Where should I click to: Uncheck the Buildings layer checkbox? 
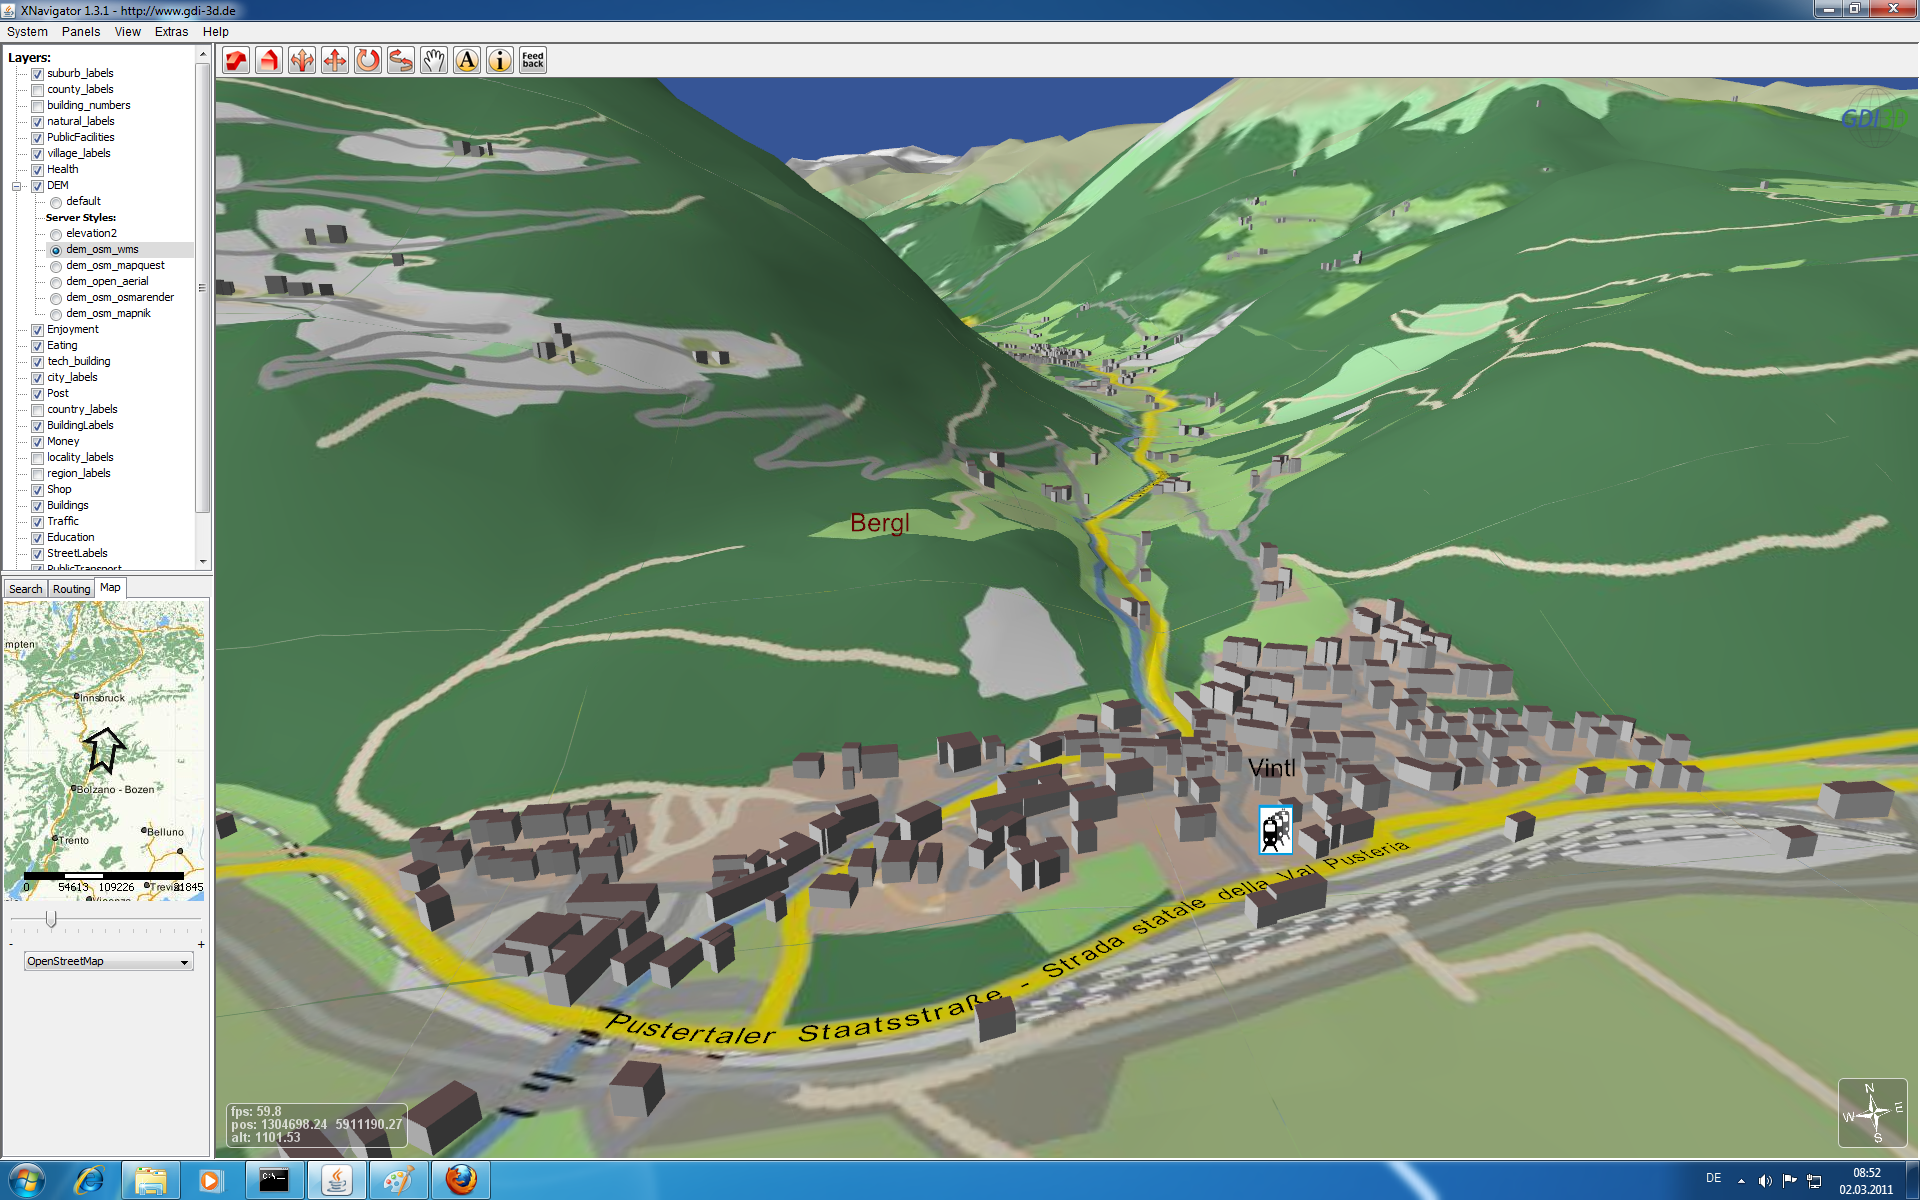point(37,506)
